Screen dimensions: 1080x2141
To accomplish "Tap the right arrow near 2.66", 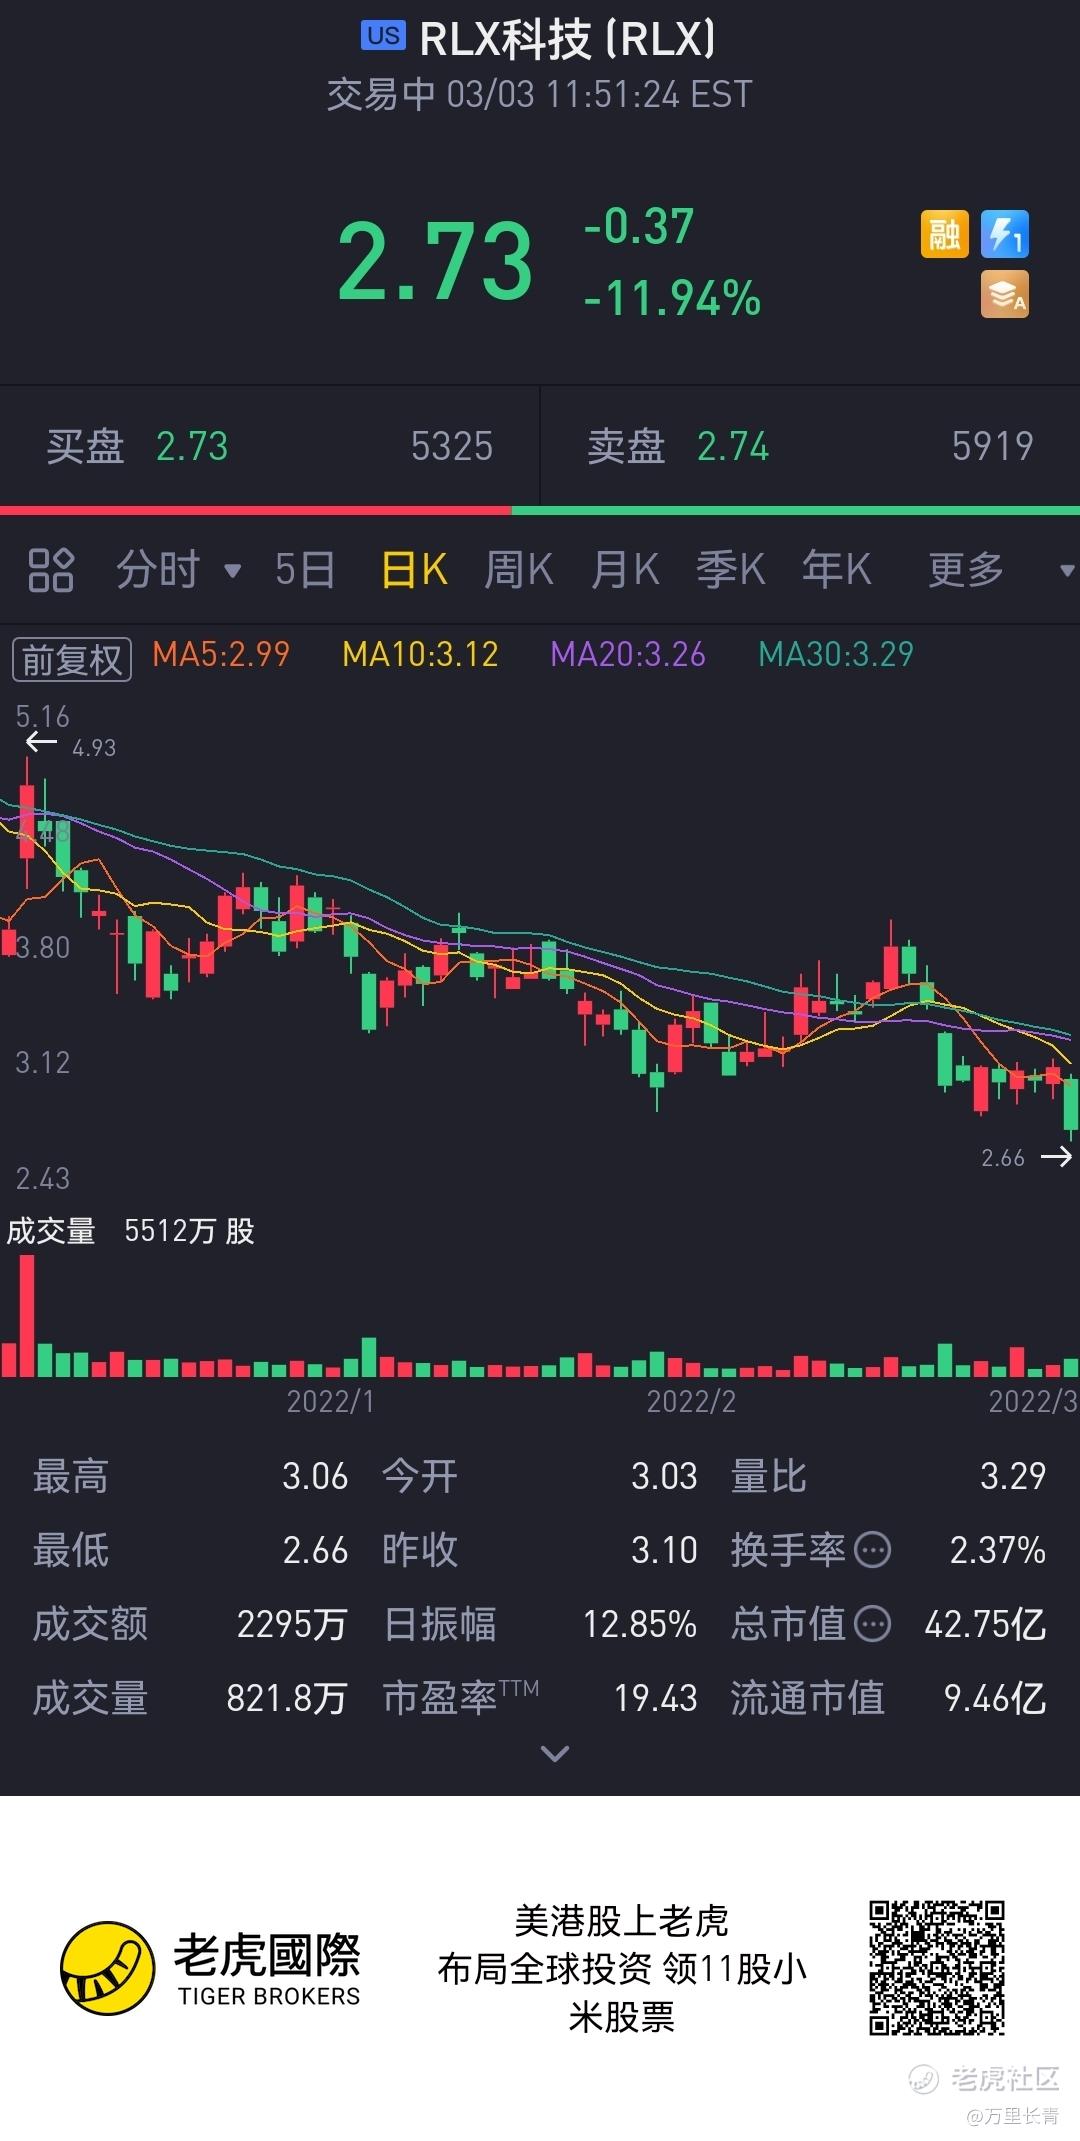I will tap(1056, 1157).
